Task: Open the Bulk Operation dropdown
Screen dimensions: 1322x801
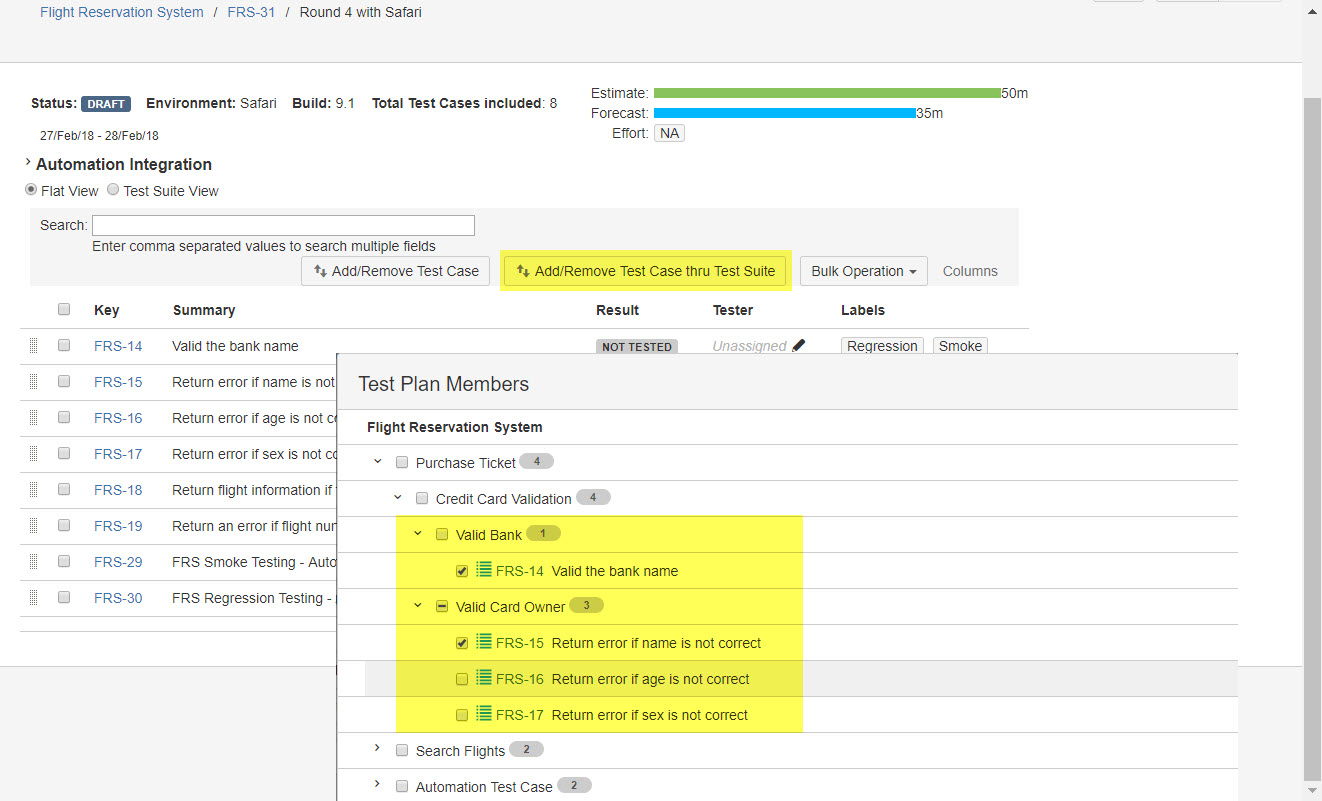Action: [863, 271]
